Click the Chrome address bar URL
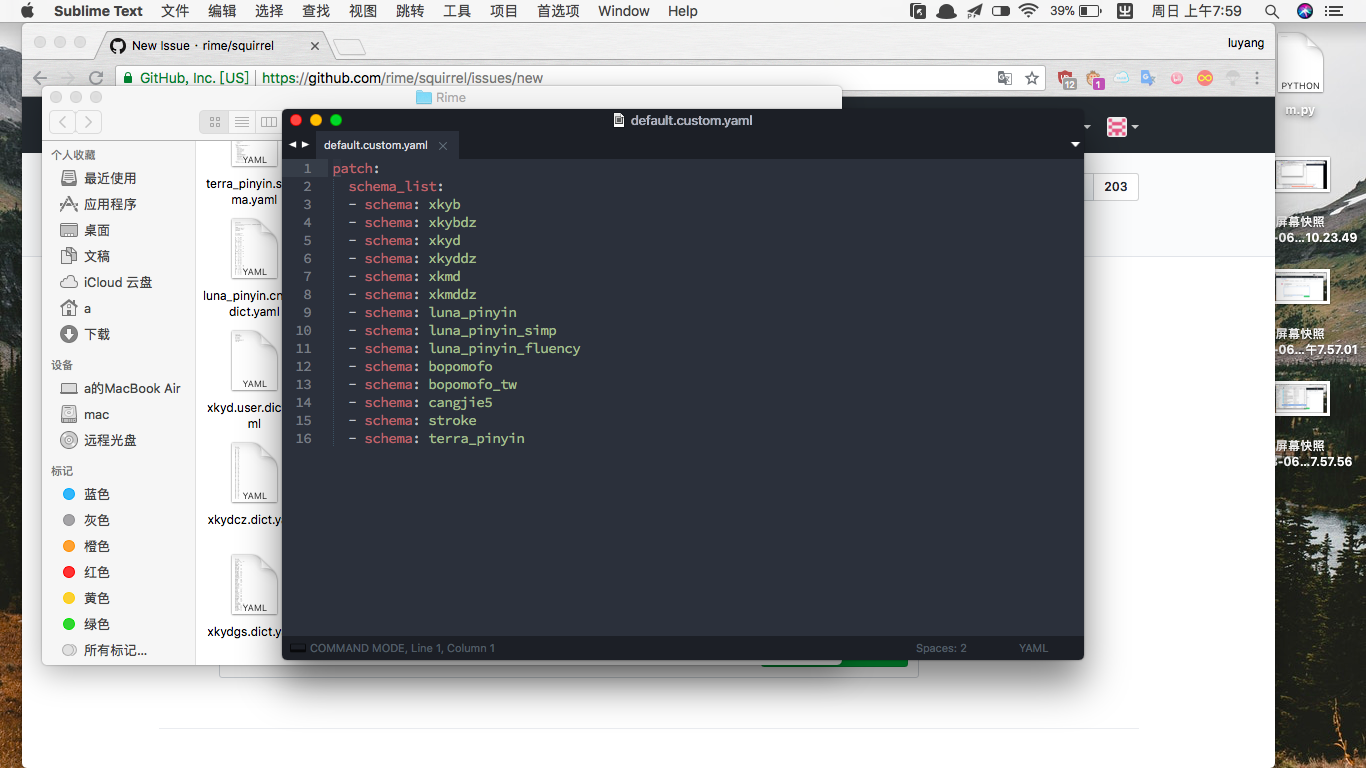The height and width of the screenshot is (768, 1366). point(402,78)
